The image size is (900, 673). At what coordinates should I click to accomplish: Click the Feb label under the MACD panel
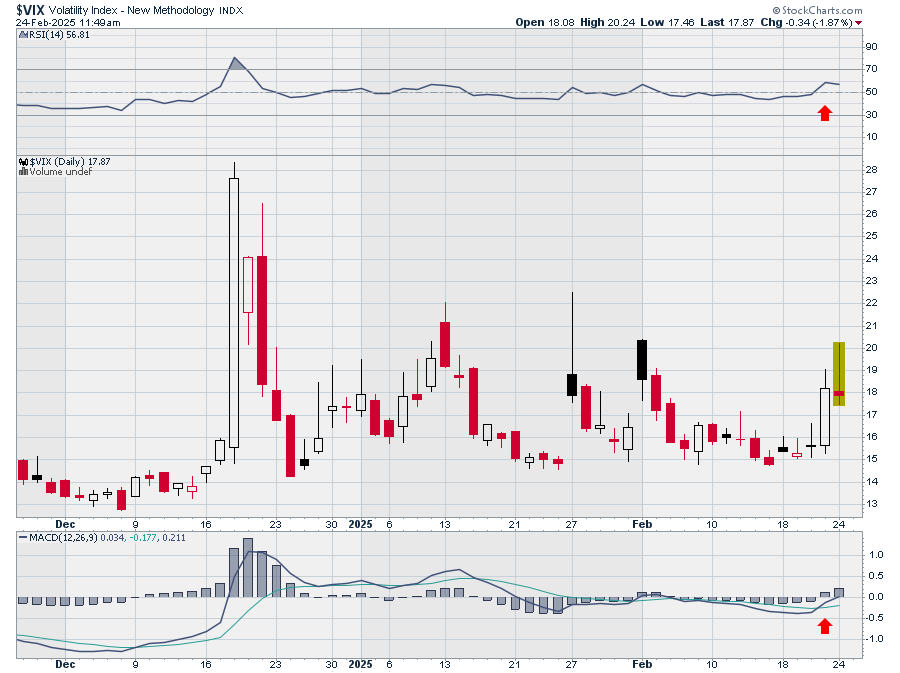[642, 663]
